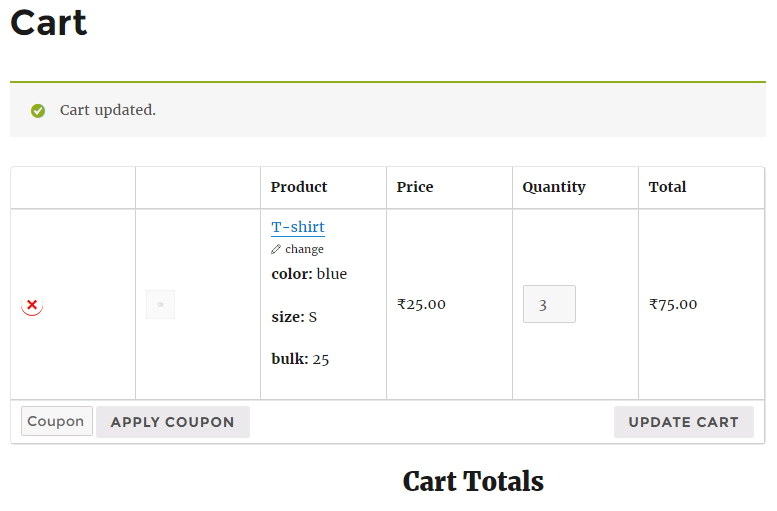Focus the Coupon code input field

[x=56, y=421]
